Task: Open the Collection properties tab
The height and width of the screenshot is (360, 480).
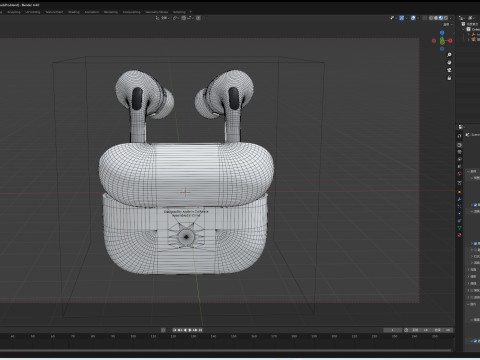Action: (459, 183)
